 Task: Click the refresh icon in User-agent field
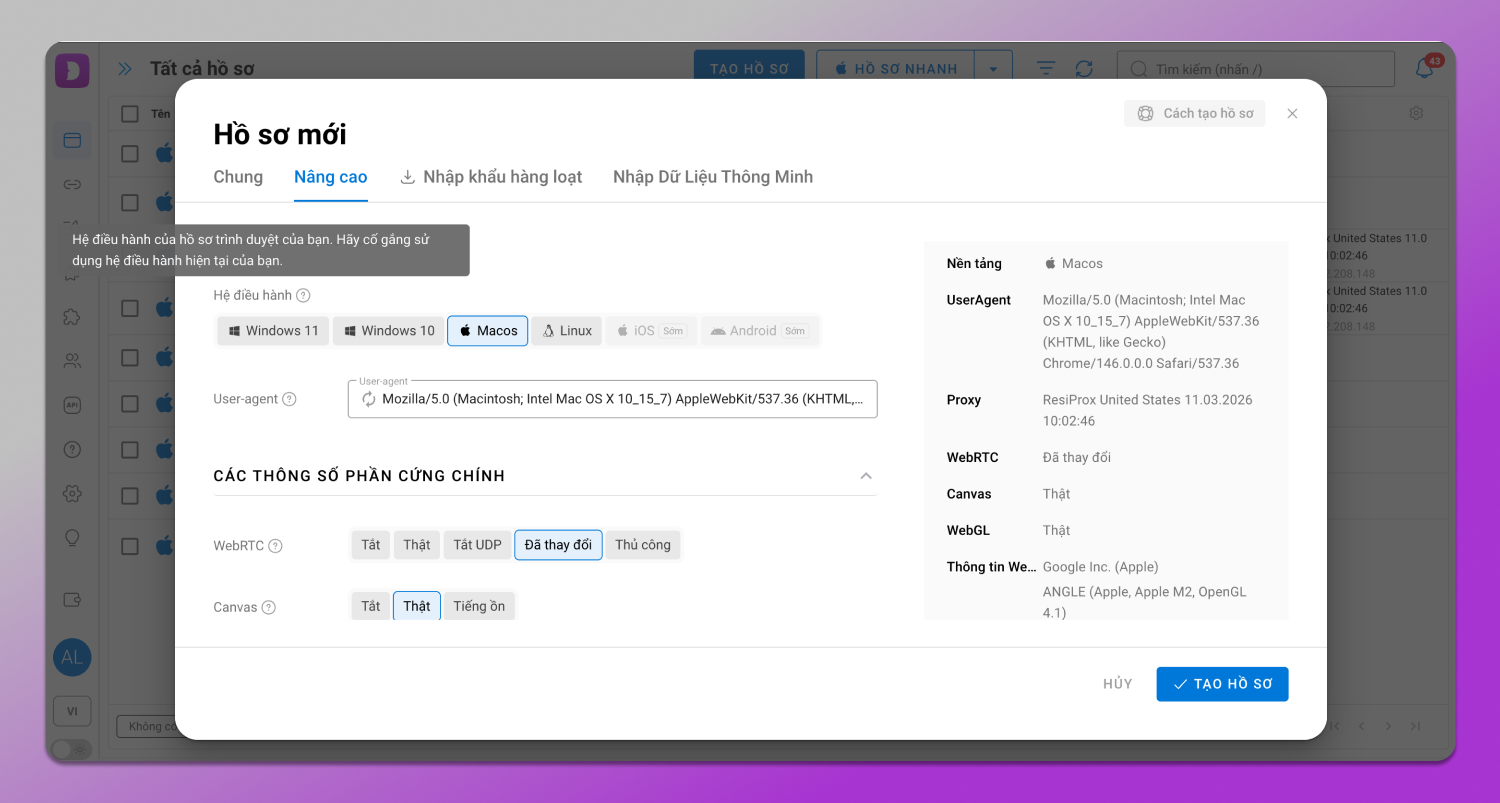[x=369, y=399]
